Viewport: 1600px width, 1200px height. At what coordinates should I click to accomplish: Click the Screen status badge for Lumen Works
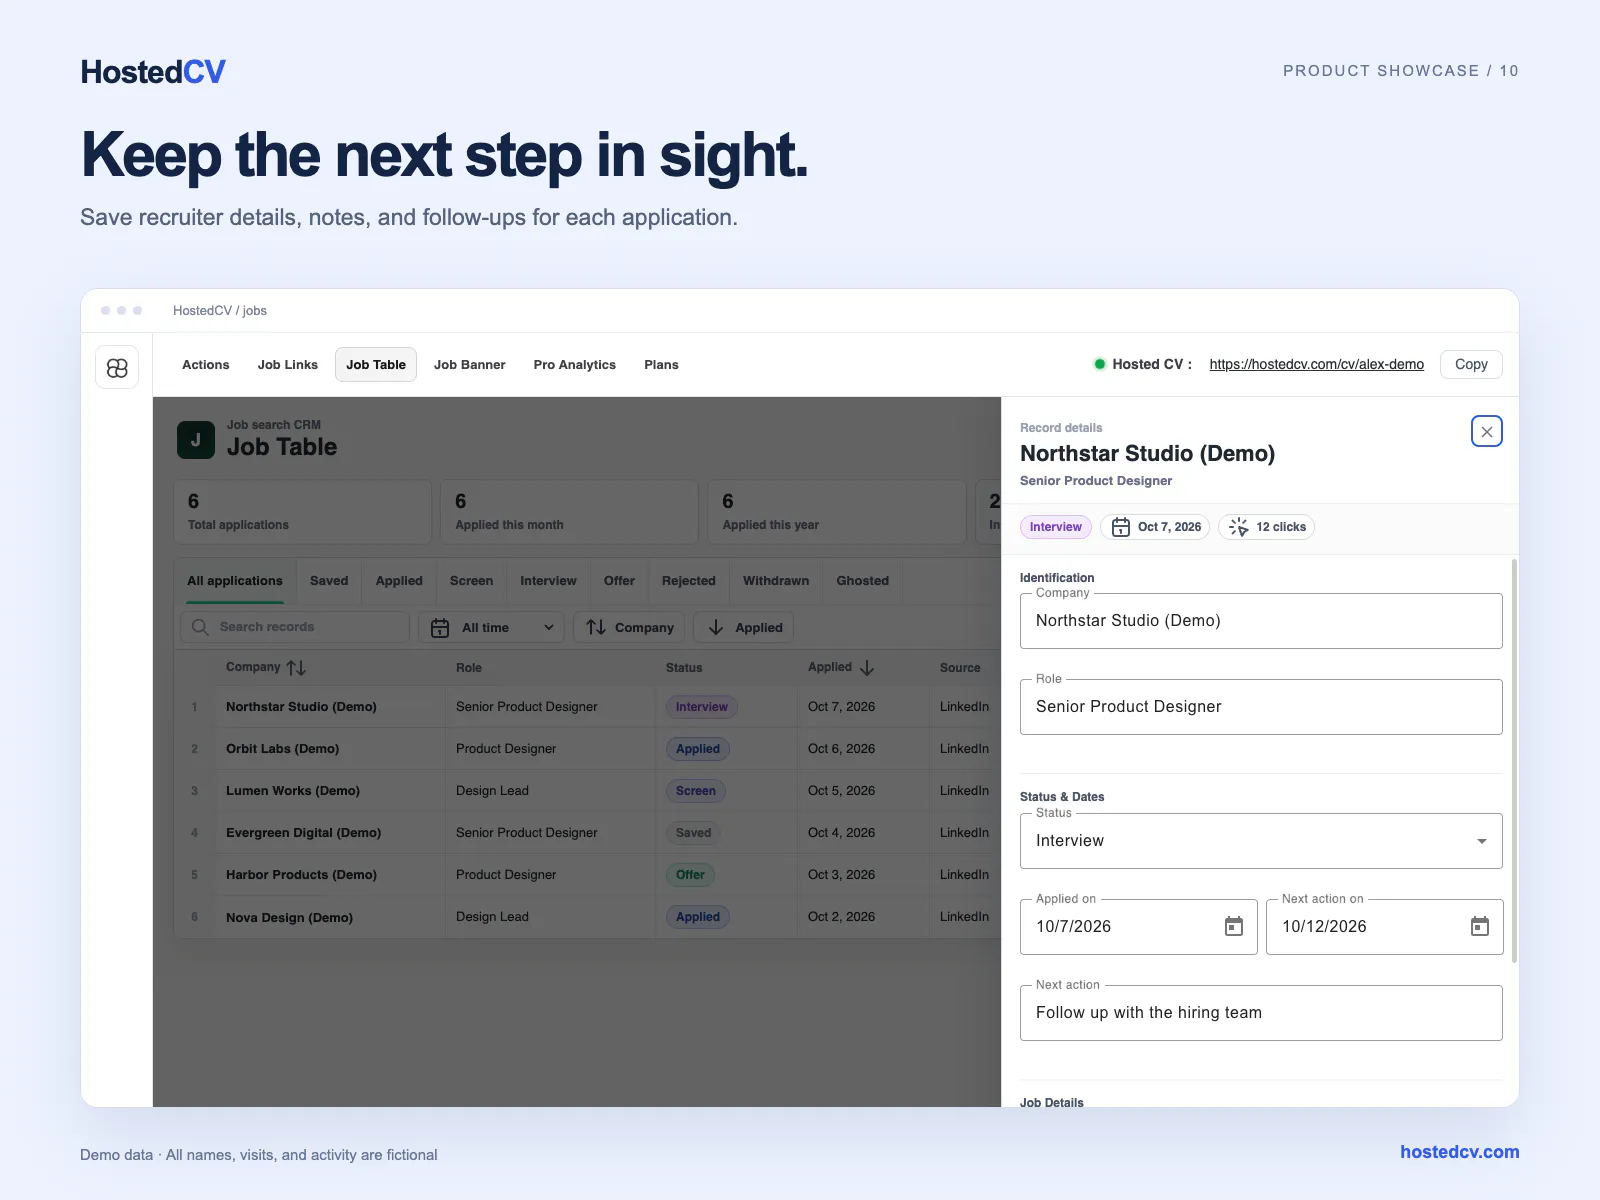[x=695, y=791]
